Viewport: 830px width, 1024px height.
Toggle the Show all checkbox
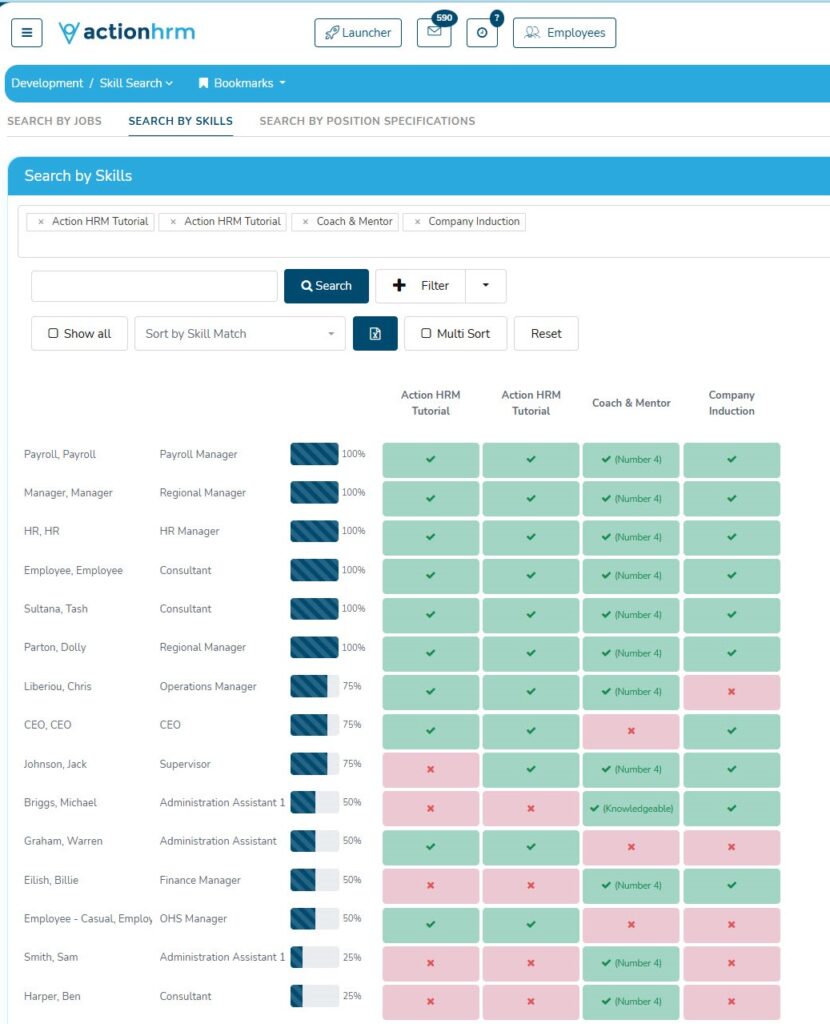tap(54, 334)
